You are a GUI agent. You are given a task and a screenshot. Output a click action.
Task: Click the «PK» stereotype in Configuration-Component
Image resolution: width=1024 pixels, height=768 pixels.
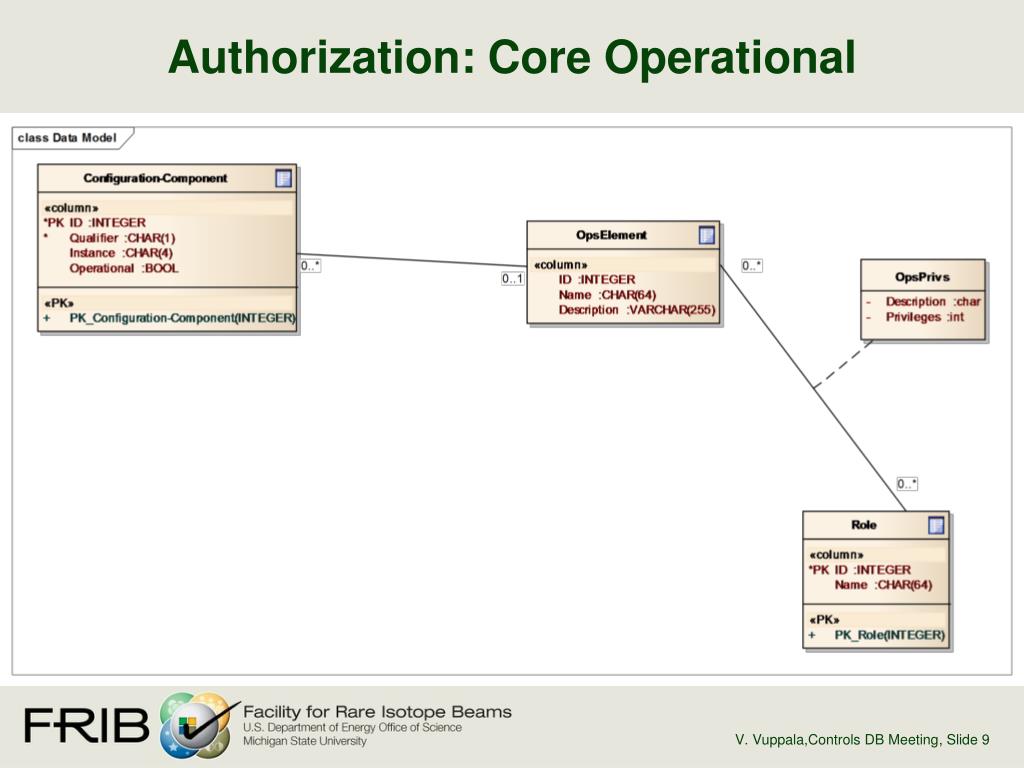pos(59,303)
